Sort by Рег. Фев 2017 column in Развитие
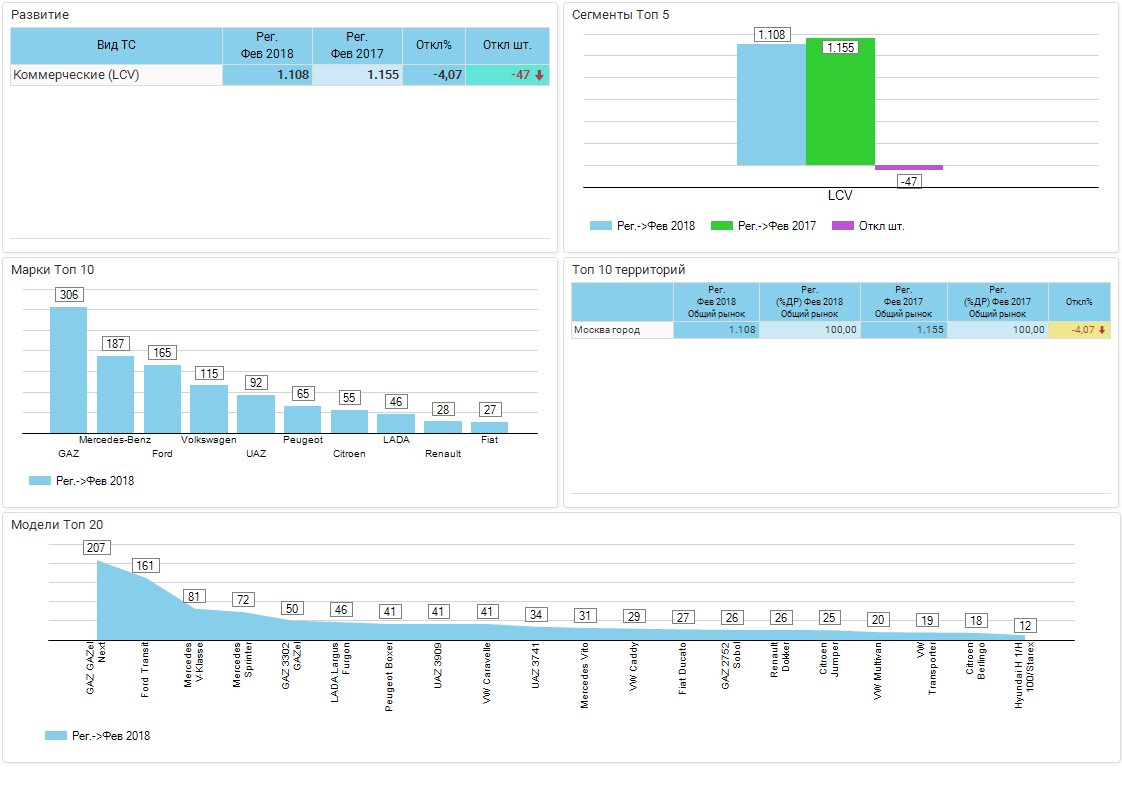Viewport: 1122px width, 793px height. [357, 45]
